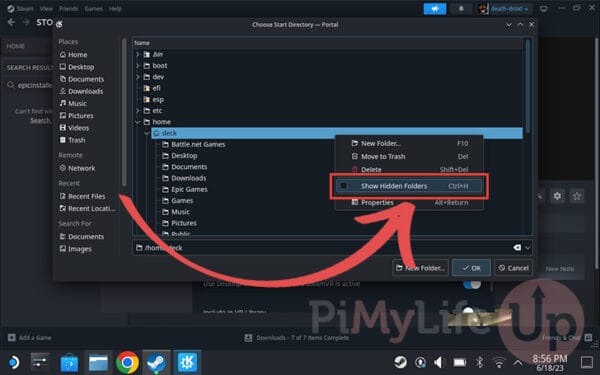Open Discover store from taskbar
600x375 pixels.
pyautogui.click(x=69, y=362)
